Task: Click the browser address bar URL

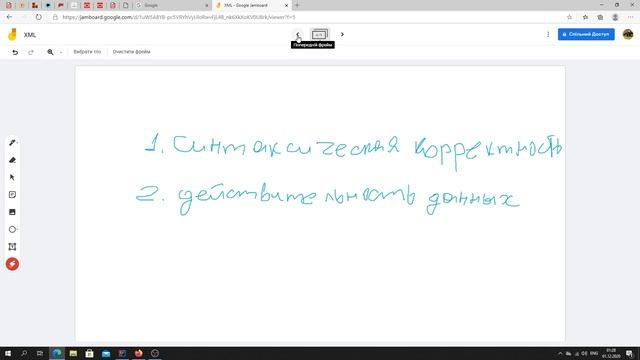Action: [179, 17]
